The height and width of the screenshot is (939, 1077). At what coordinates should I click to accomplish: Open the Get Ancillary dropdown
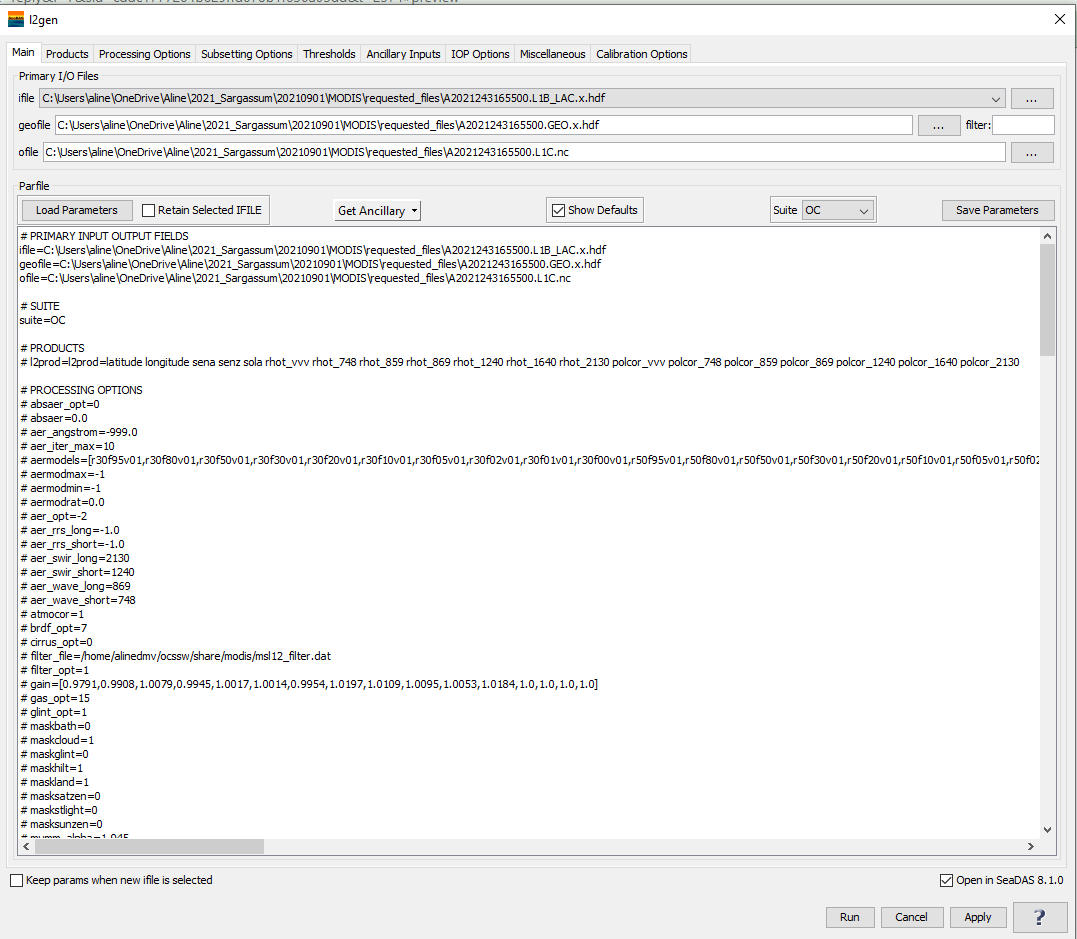tap(377, 210)
